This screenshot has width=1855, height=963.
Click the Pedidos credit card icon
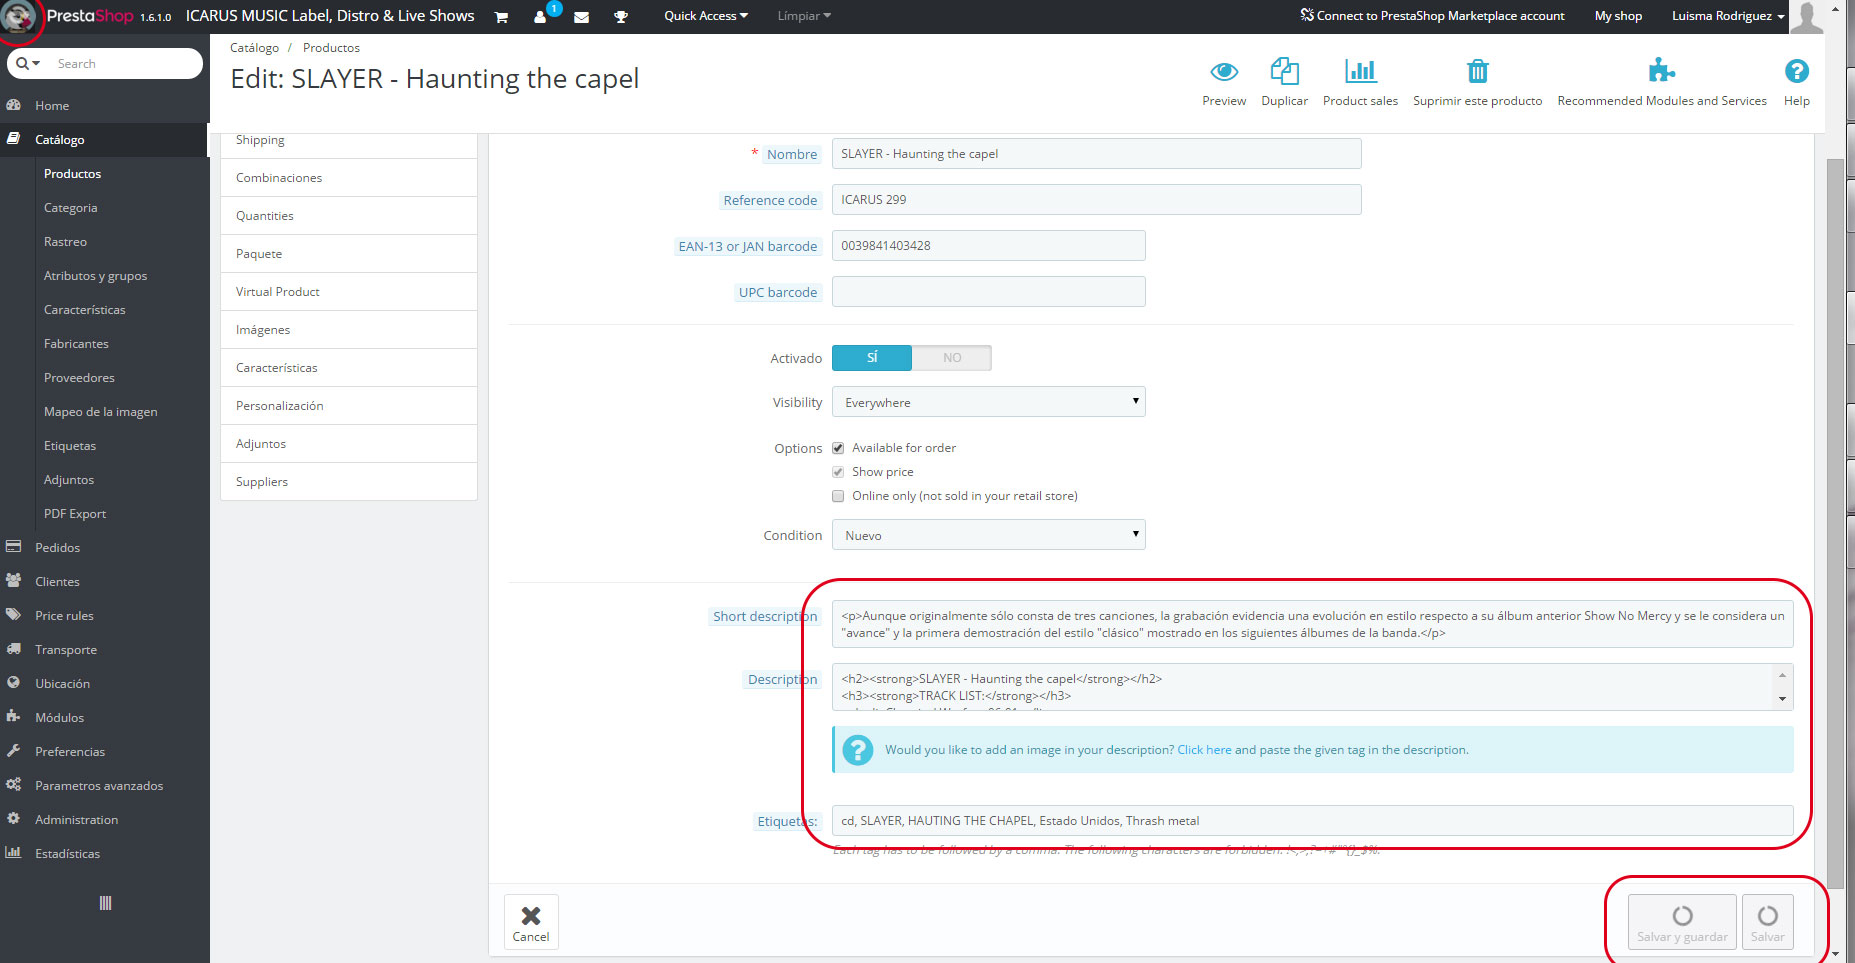[14, 547]
